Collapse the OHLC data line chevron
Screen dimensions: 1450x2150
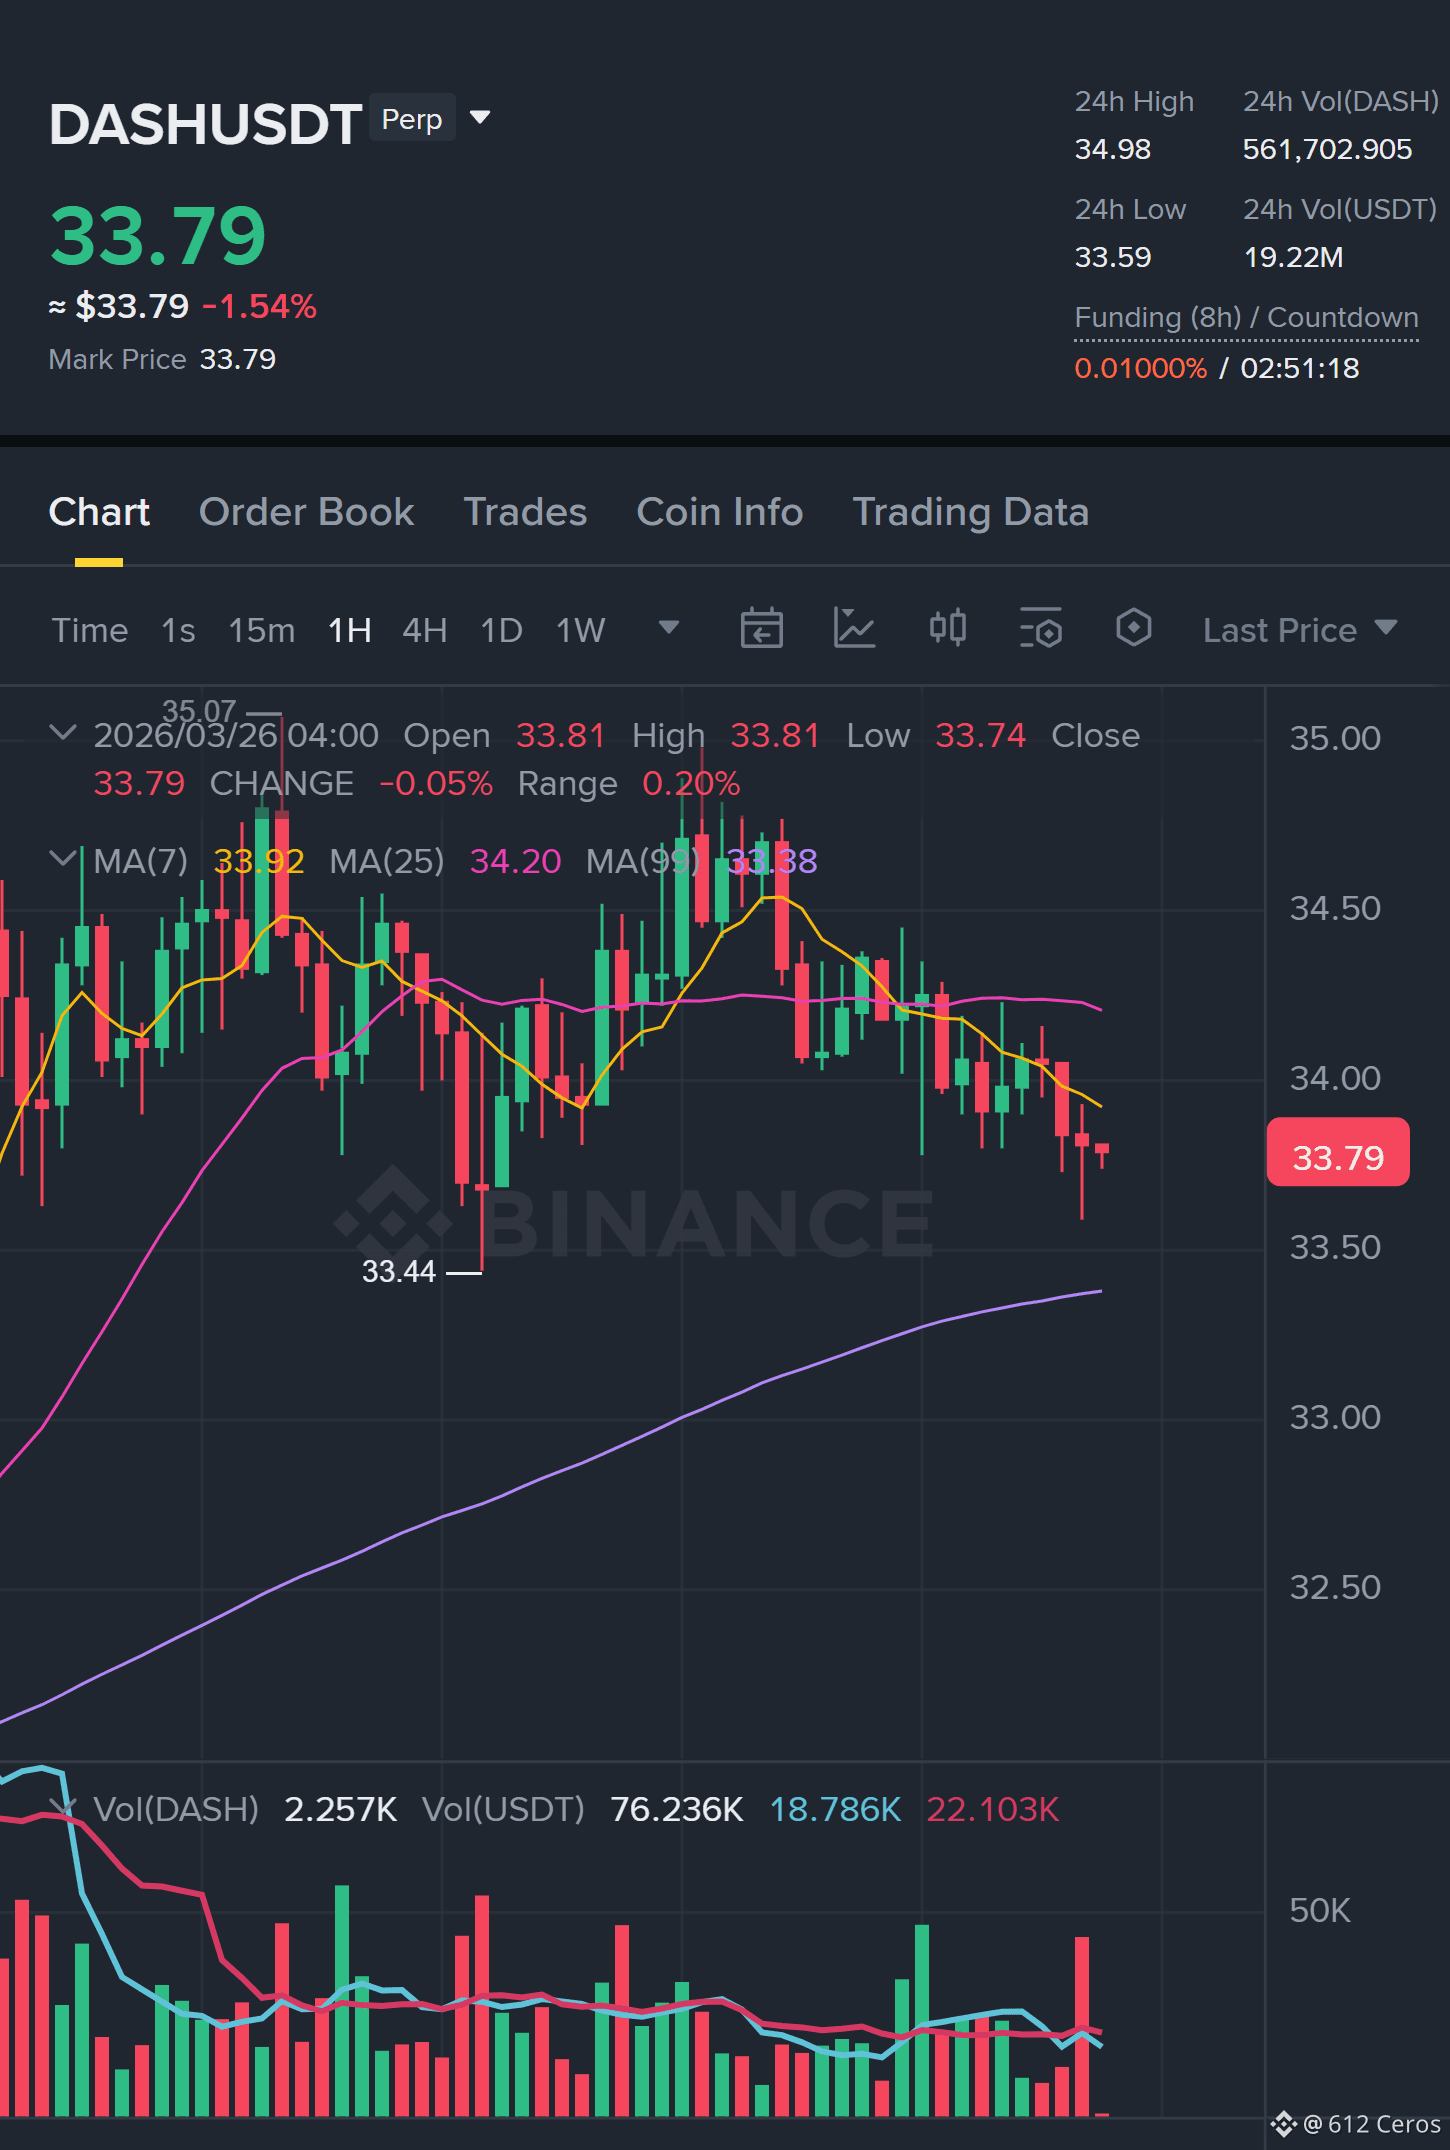coord(63,733)
